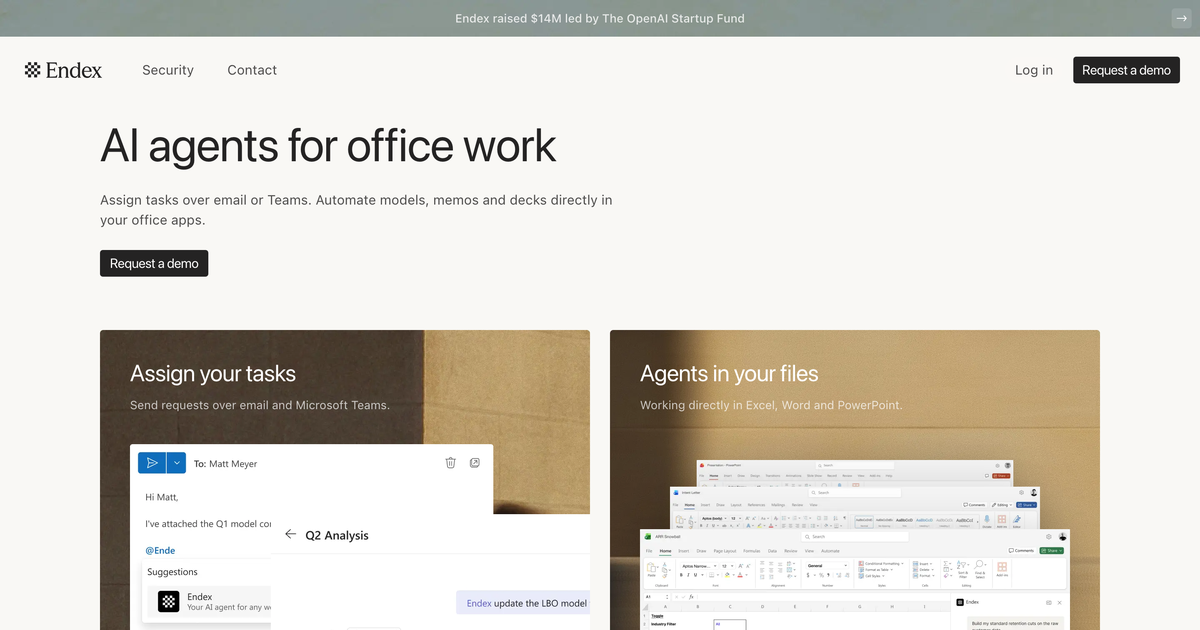The image size is (1200, 630).
Task: Click Request a demo in the top navigation
Action: 1126,70
